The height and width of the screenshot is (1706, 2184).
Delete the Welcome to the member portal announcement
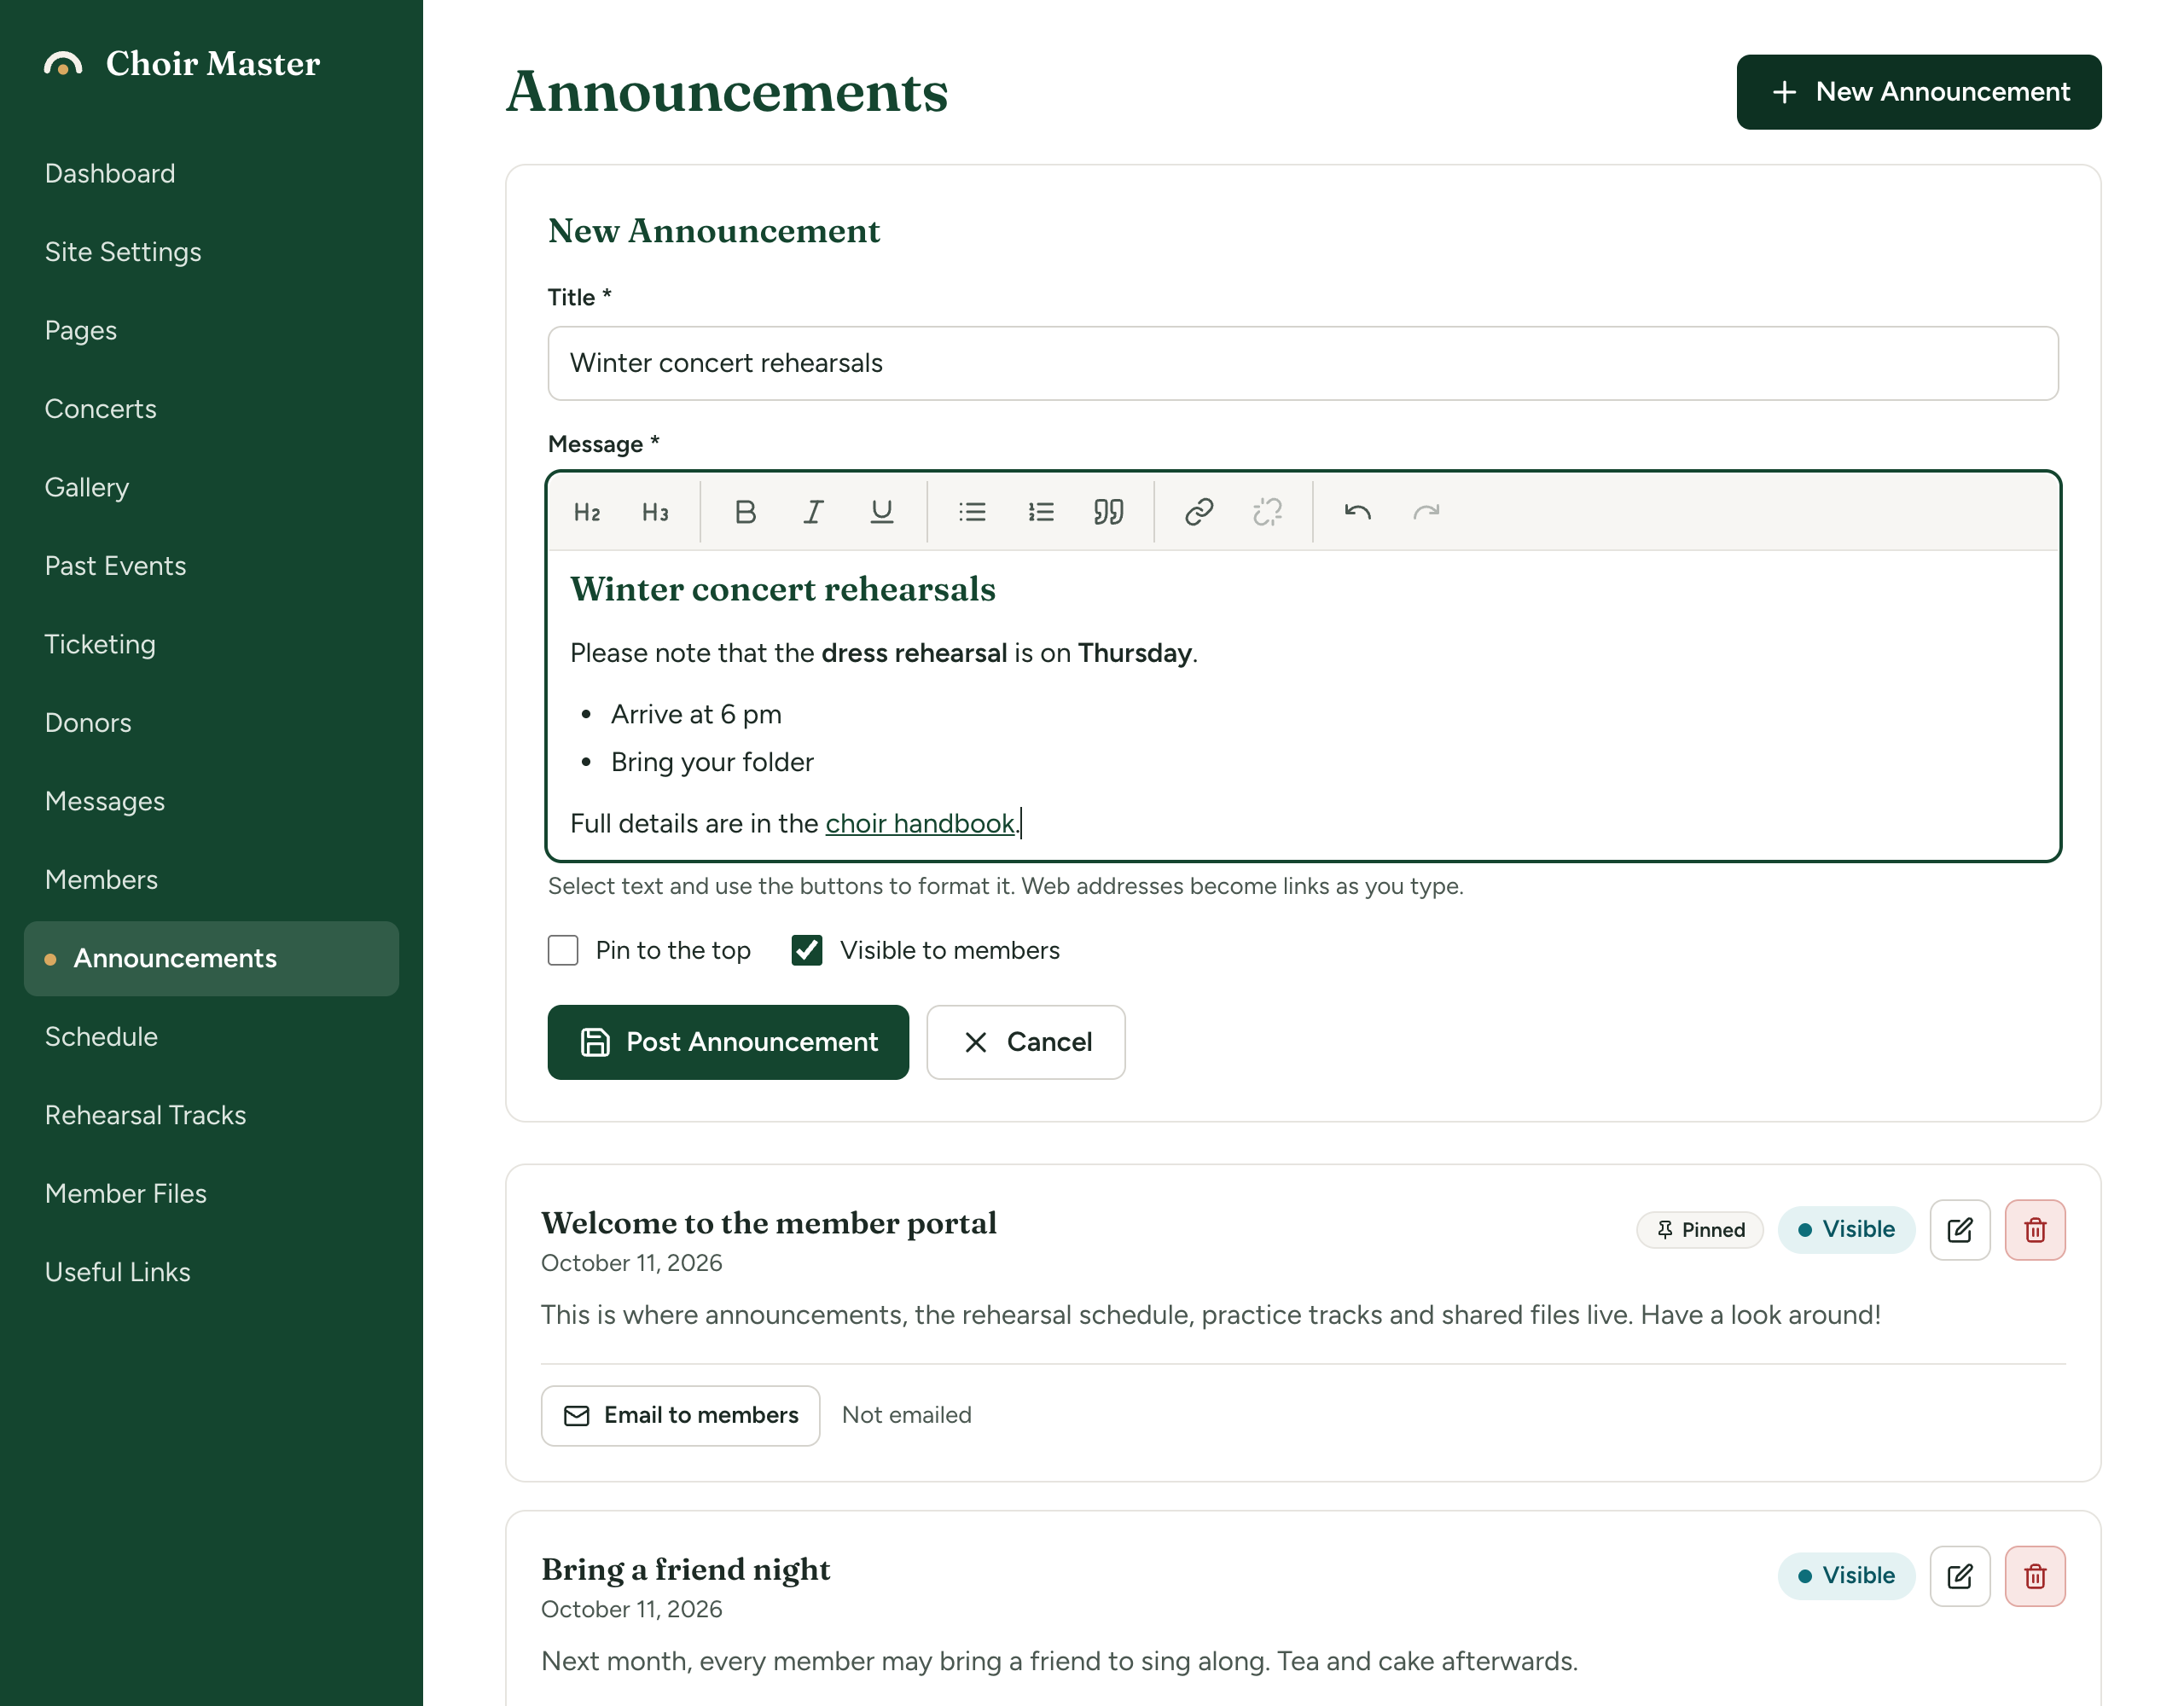[2034, 1229]
